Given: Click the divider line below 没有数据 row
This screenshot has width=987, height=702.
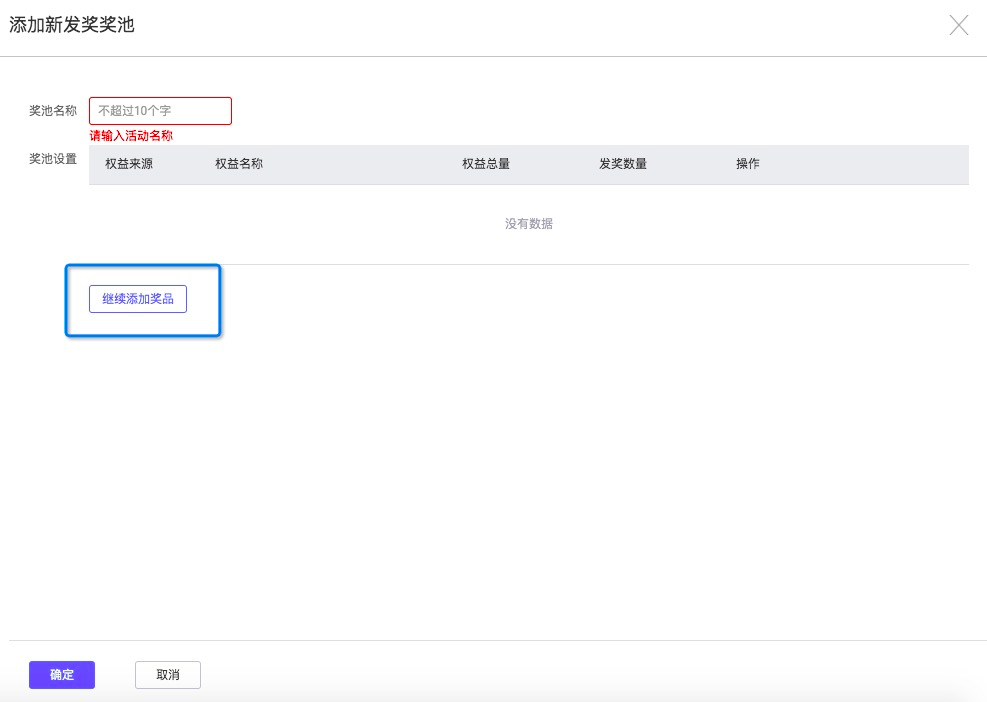Looking at the screenshot, I should click(529, 264).
